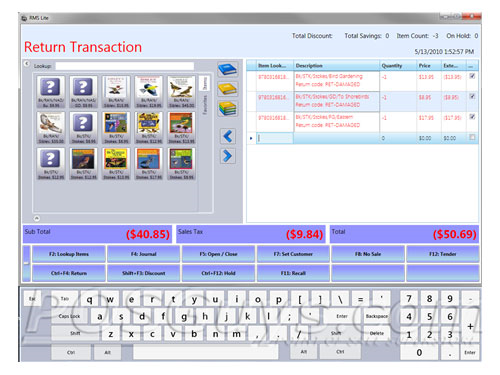This screenshot has height=375, width=500.
Task: Toggle checkbox on the empty entry row
Action: [472, 137]
